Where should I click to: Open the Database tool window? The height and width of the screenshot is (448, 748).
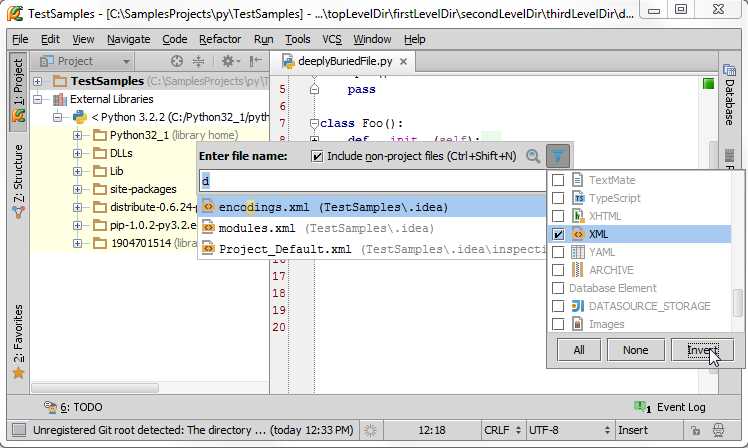[x=729, y=95]
